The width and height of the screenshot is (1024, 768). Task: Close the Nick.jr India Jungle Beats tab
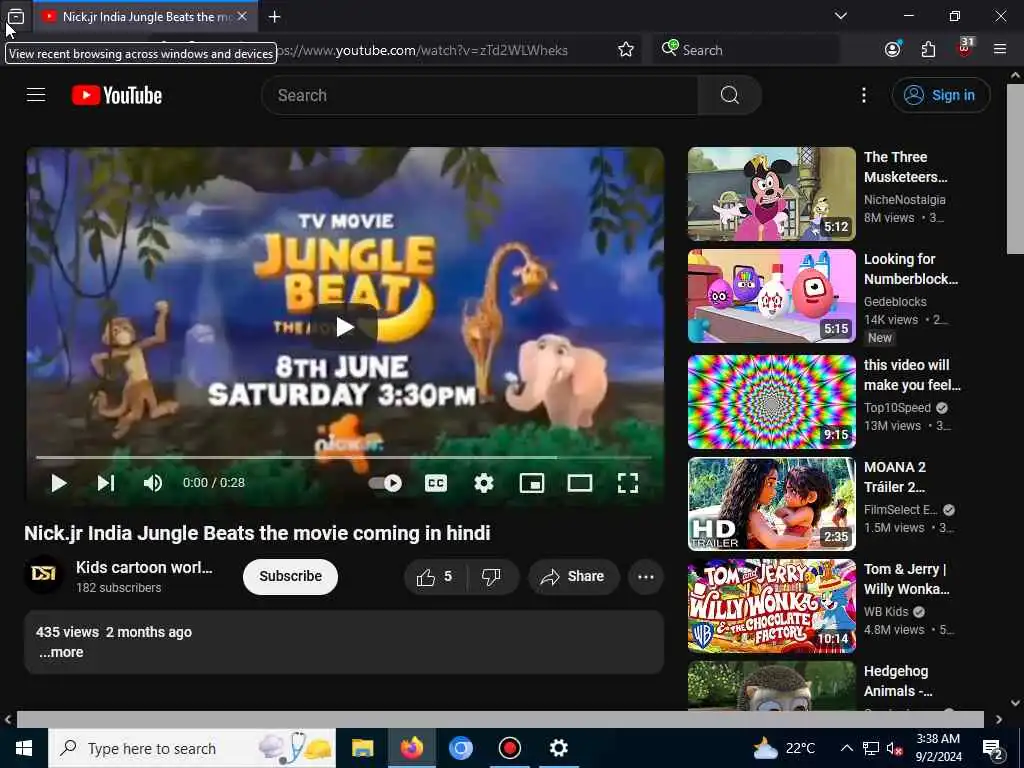242,16
